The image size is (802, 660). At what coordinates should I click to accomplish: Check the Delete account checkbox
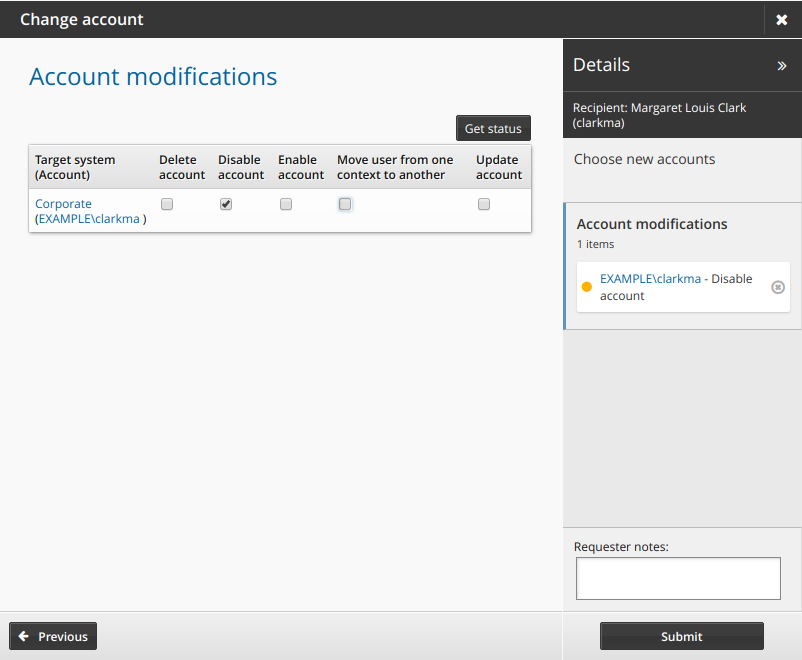[x=166, y=204]
